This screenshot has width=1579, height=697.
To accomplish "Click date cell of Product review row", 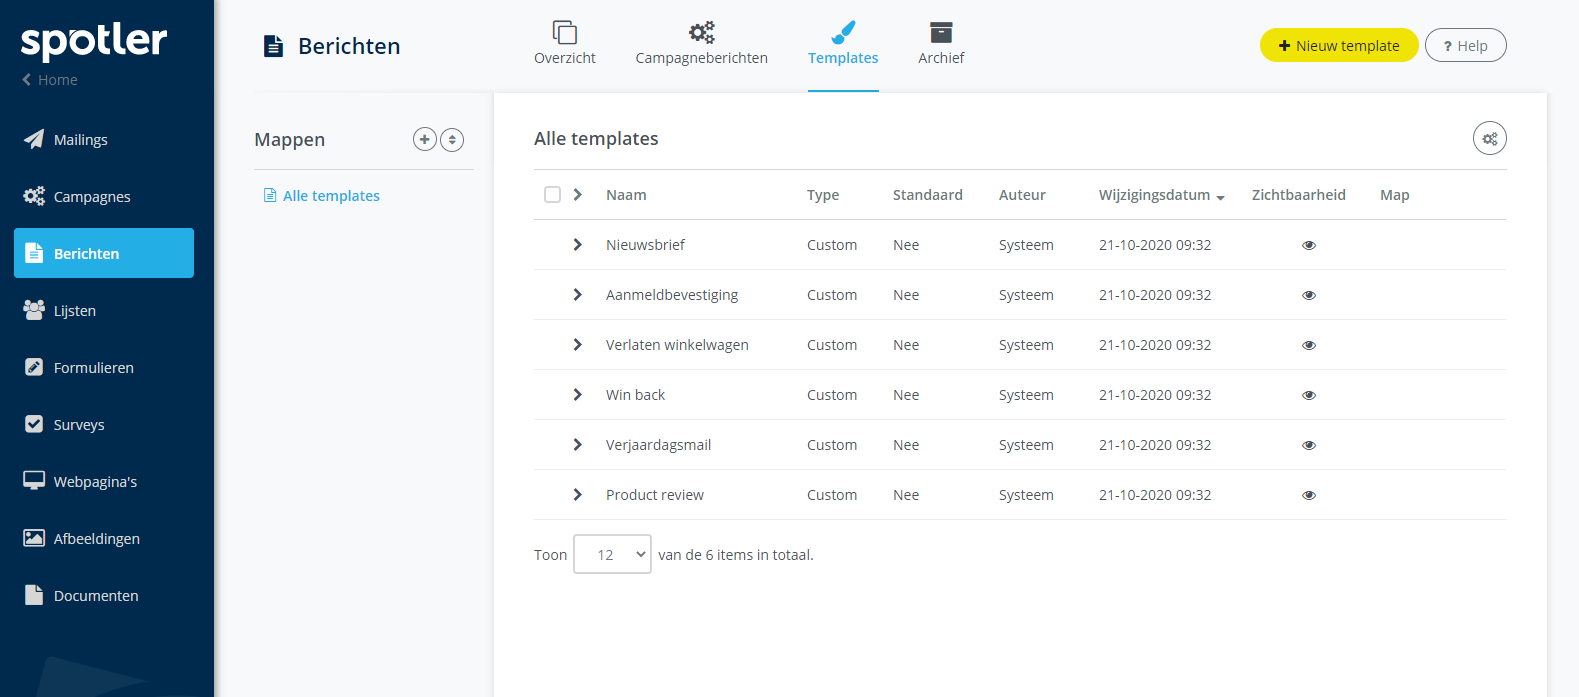I will coord(1155,495).
